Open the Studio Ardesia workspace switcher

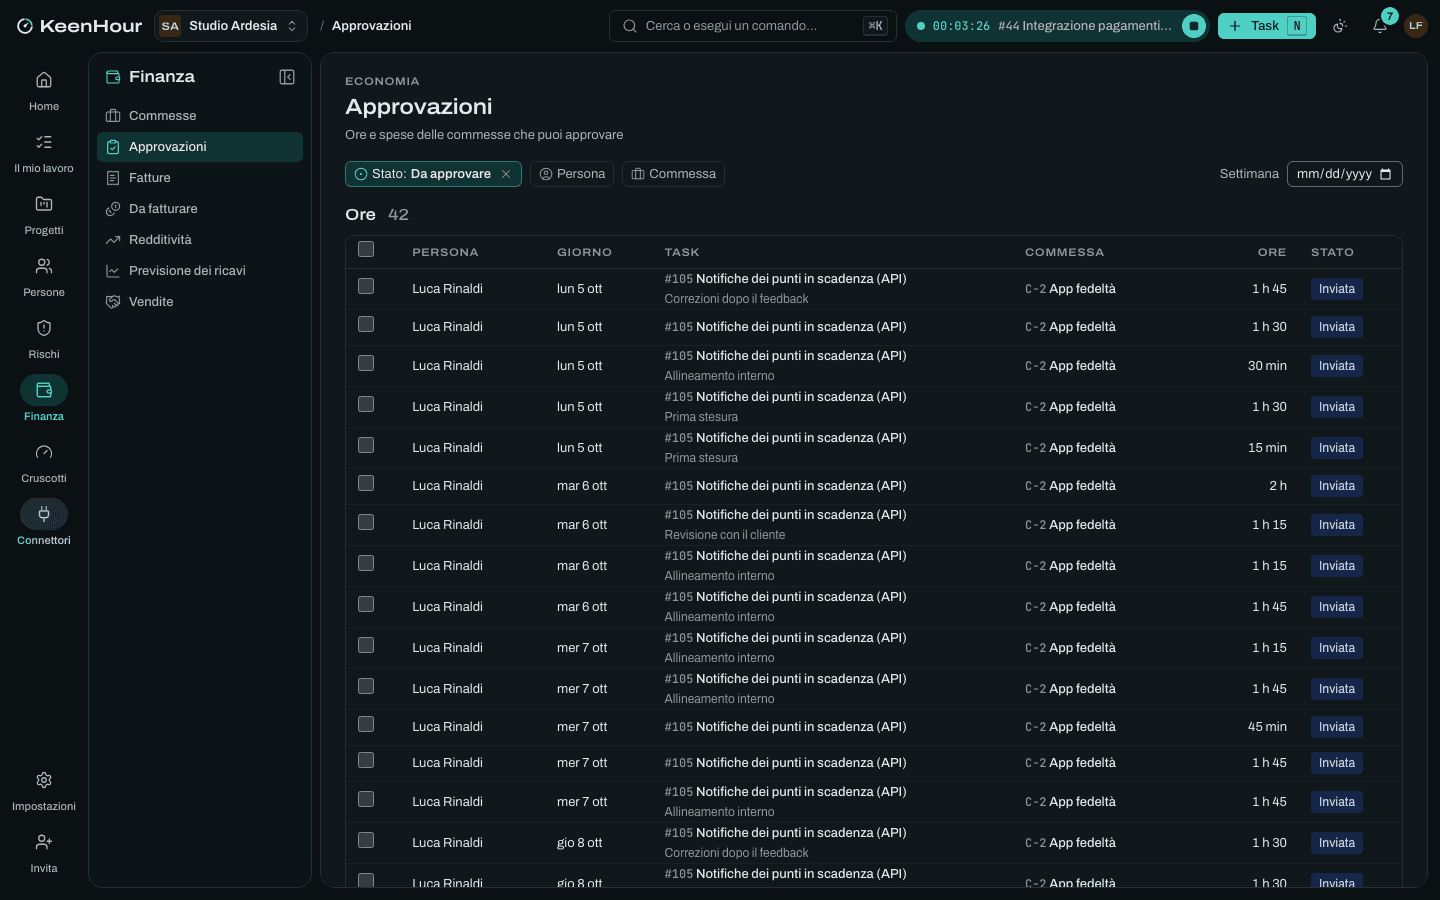231,26
